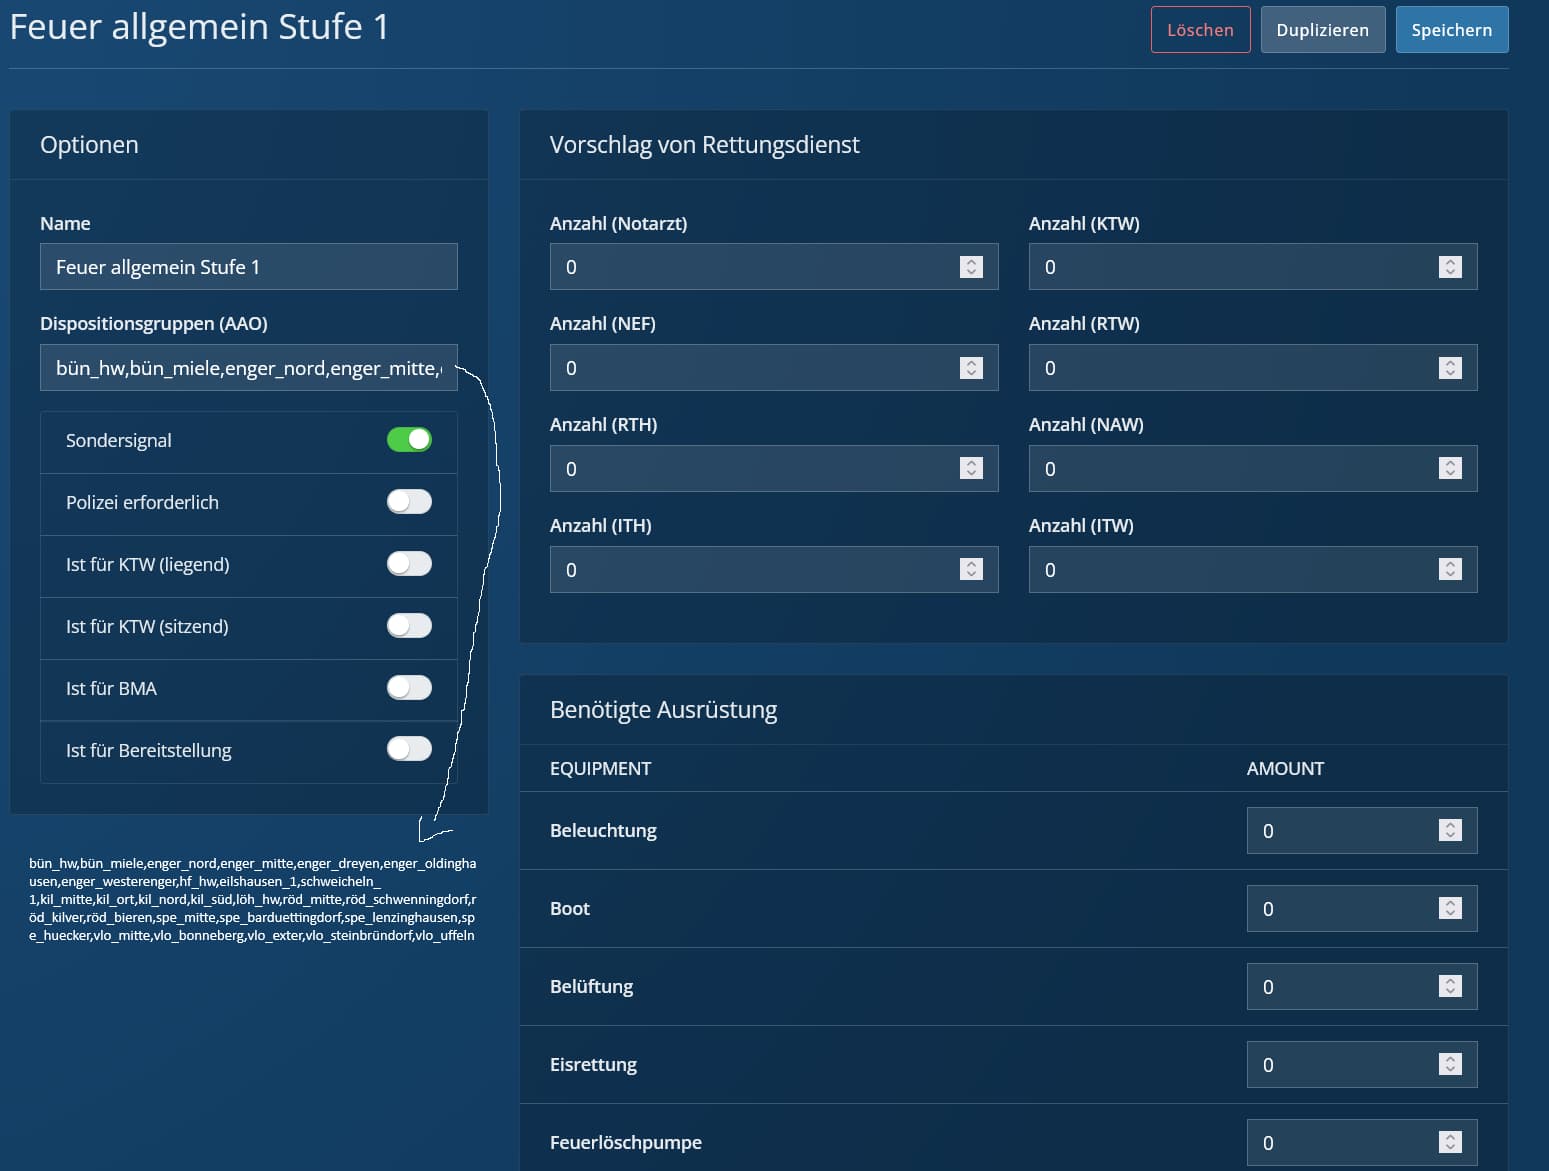Click the stepper in Anzahl (KTW) field
The image size is (1549, 1171).
click(1450, 267)
